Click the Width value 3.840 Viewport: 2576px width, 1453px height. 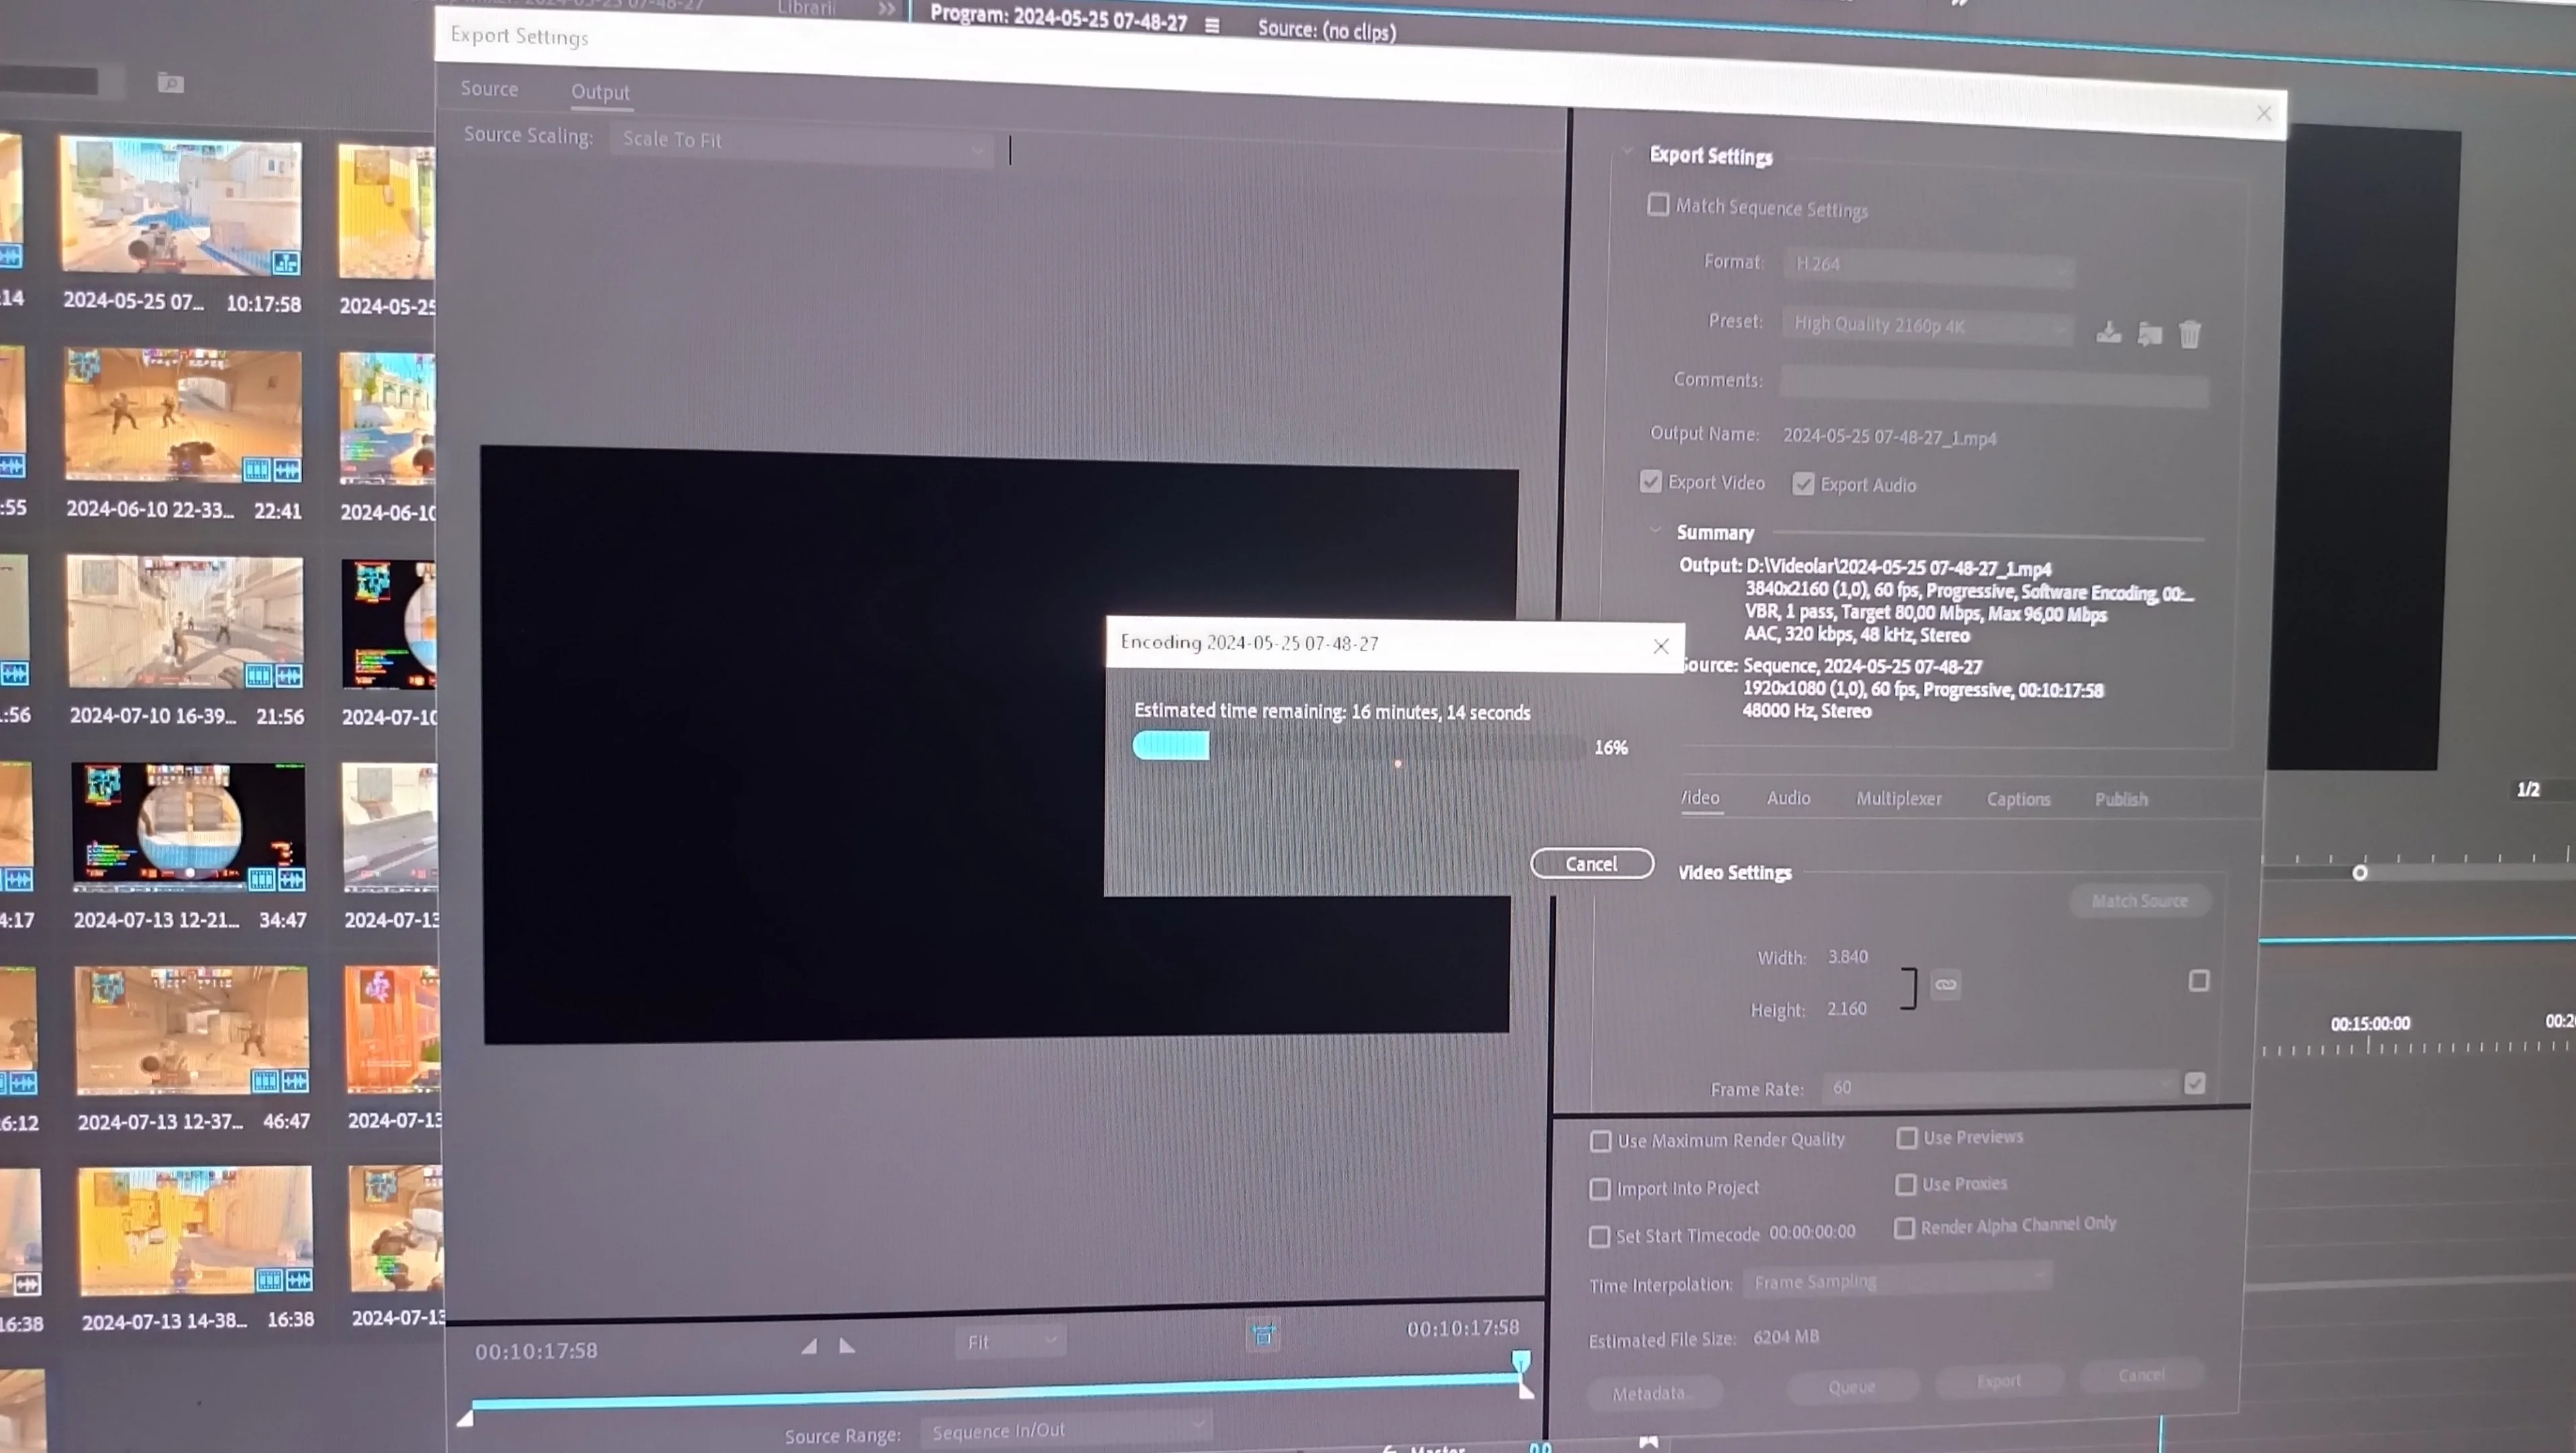pyautogui.click(x=1848, y=957)
